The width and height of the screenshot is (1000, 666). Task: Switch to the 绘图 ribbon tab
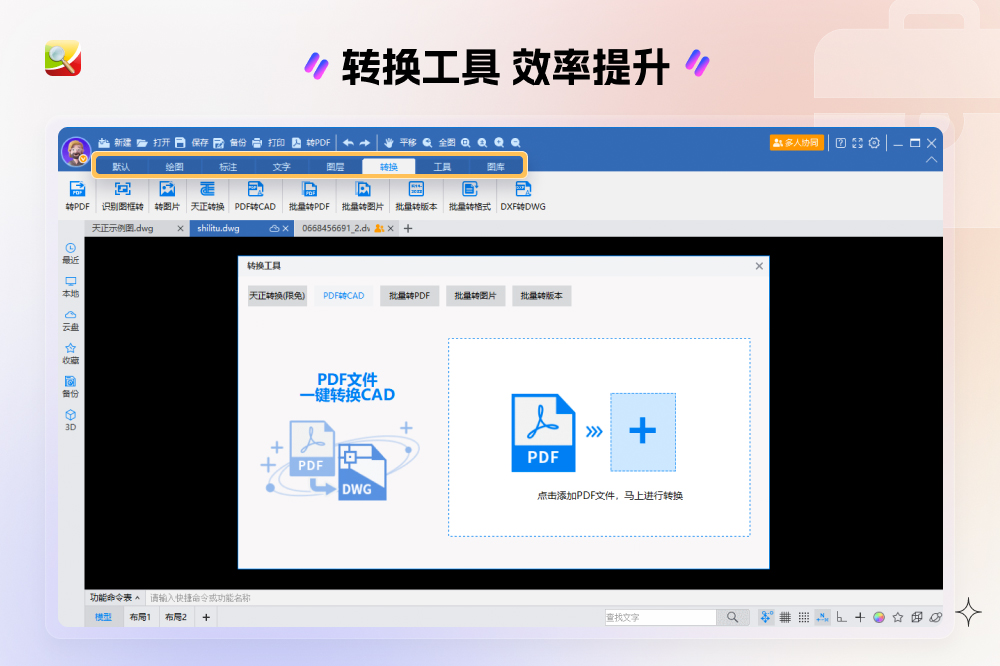(175, 166)
